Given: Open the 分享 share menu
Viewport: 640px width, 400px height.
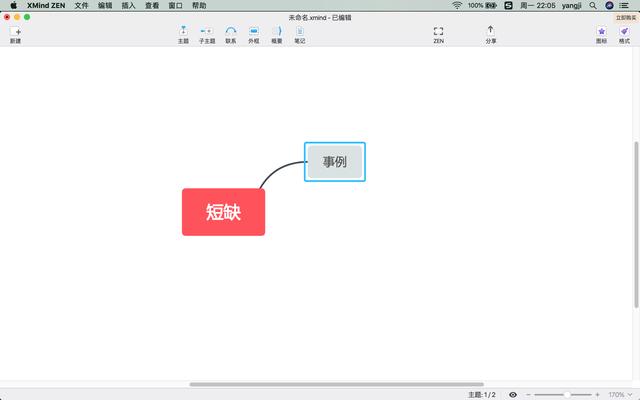Looking at the screenshot, I should [x=491, y=35].
